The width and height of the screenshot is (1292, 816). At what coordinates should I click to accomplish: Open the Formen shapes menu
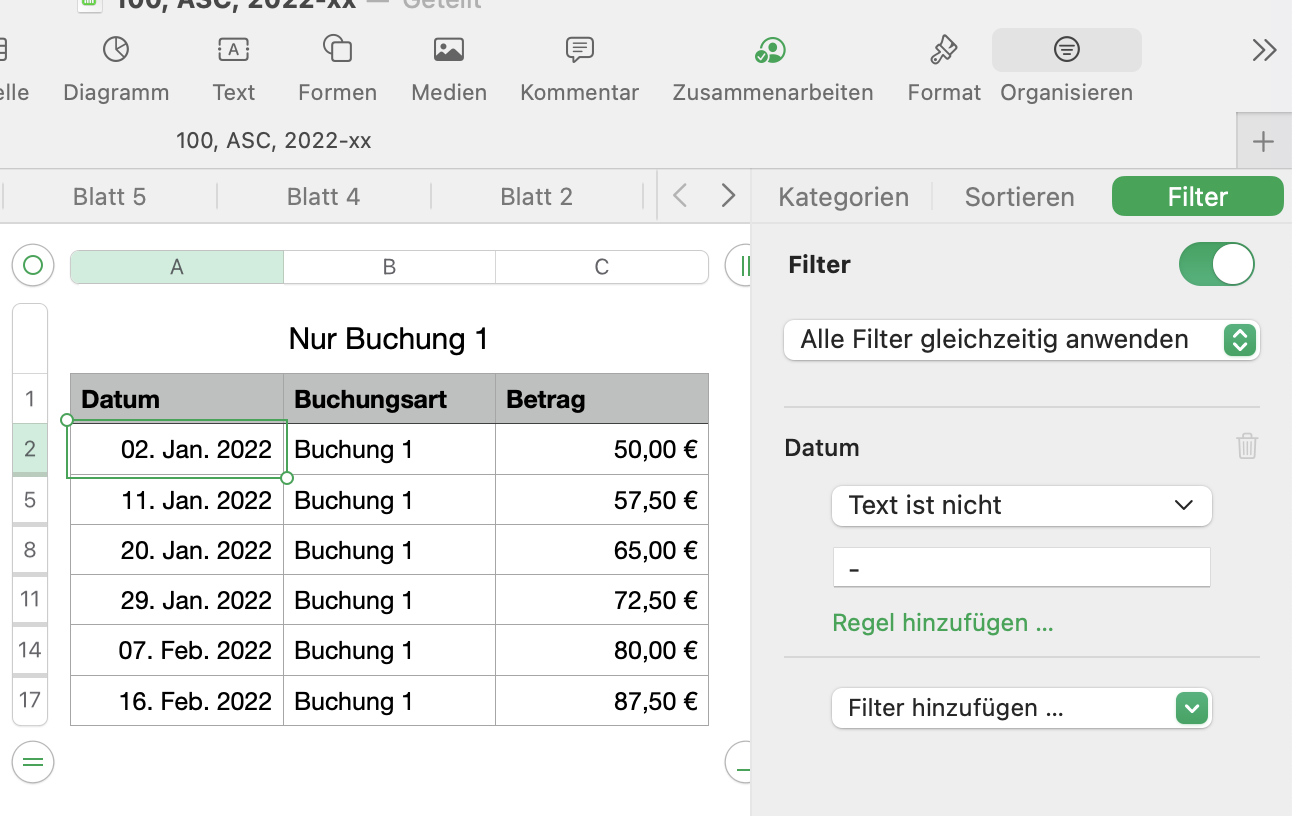(337, 67)
